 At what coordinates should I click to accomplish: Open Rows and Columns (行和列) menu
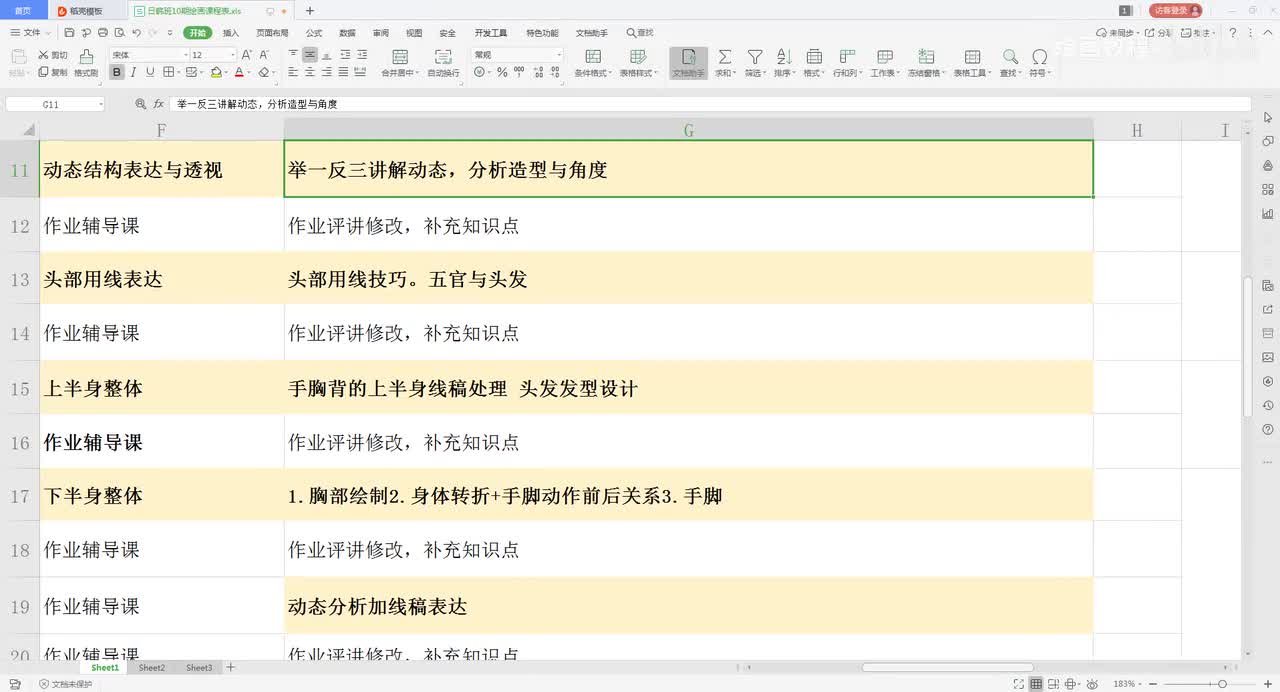pyautogui.click(x=847, y=63)
